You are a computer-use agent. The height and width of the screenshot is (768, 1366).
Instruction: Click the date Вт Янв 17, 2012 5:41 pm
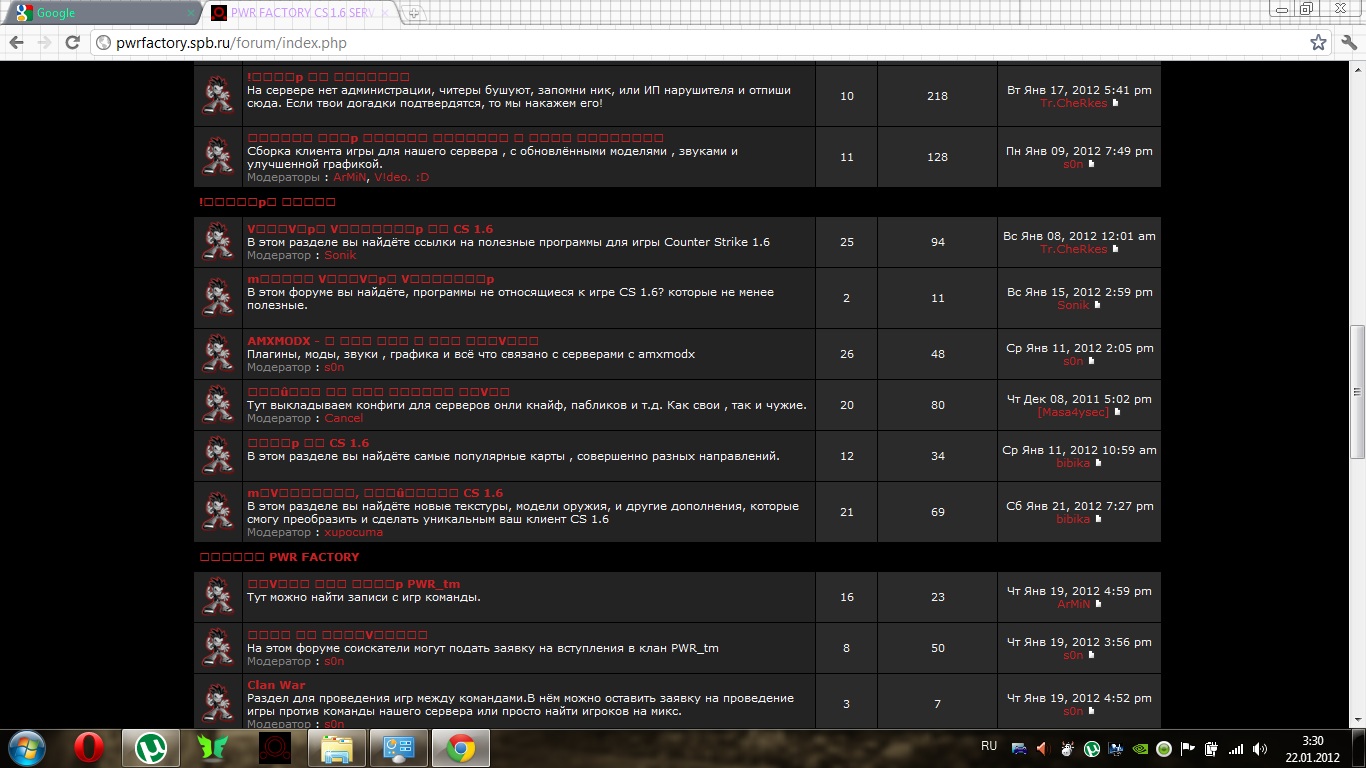click(1079, 90)
